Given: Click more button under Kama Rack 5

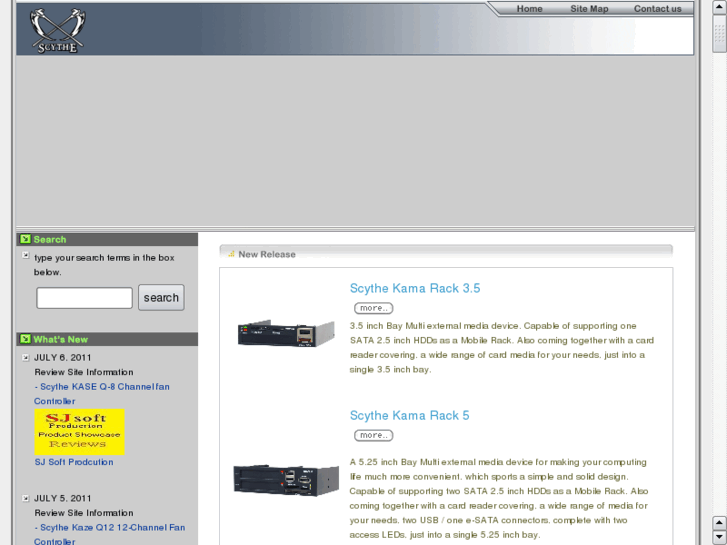Looking at the screenshot, I should pyautogui.click(x=374, y=435).
